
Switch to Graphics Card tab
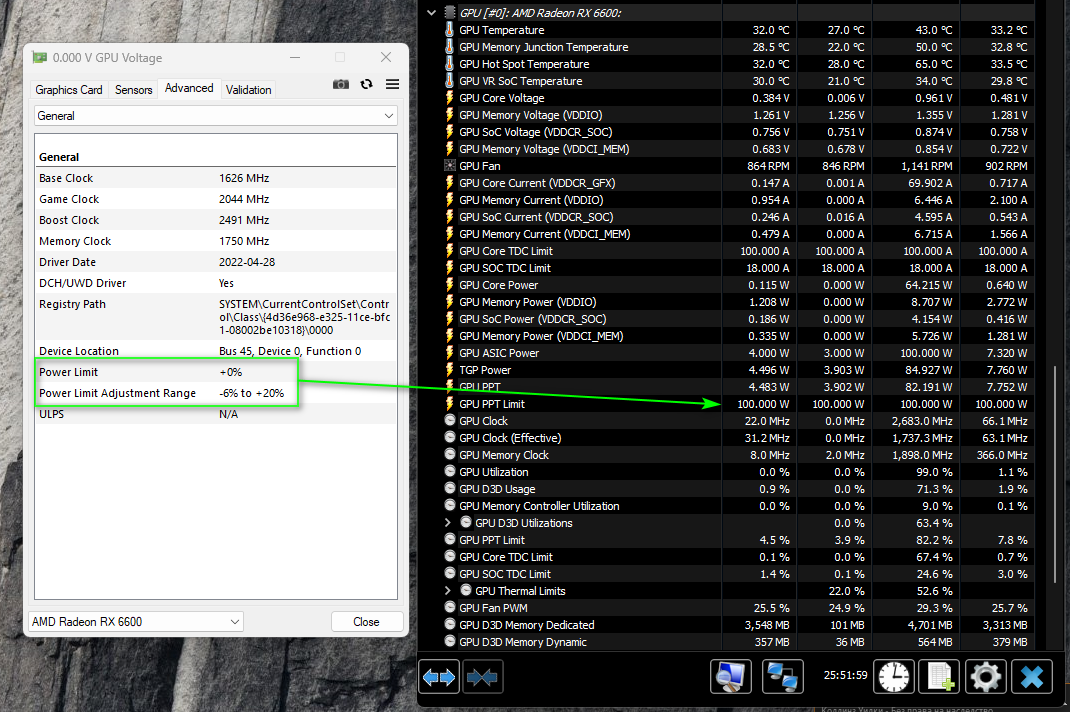coord(69,89)
